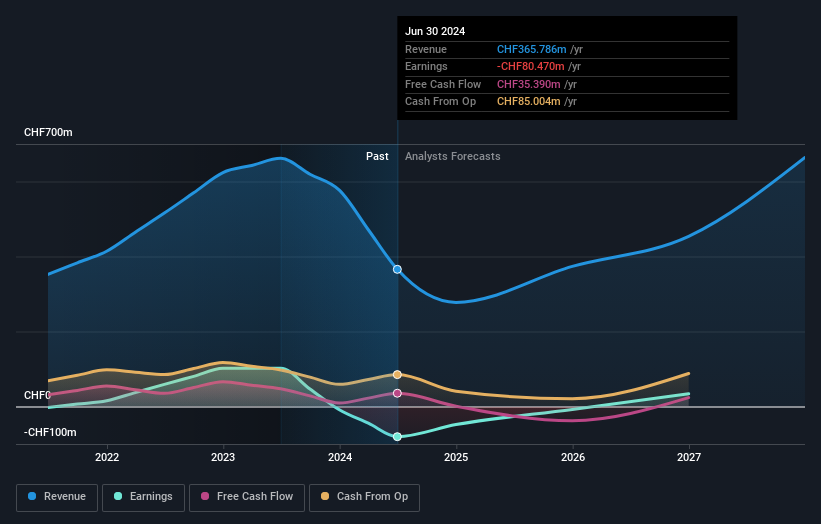Screen dimensions: 821x524
Task: Select the orange Cash From Op data point
Action: (397, 374)
